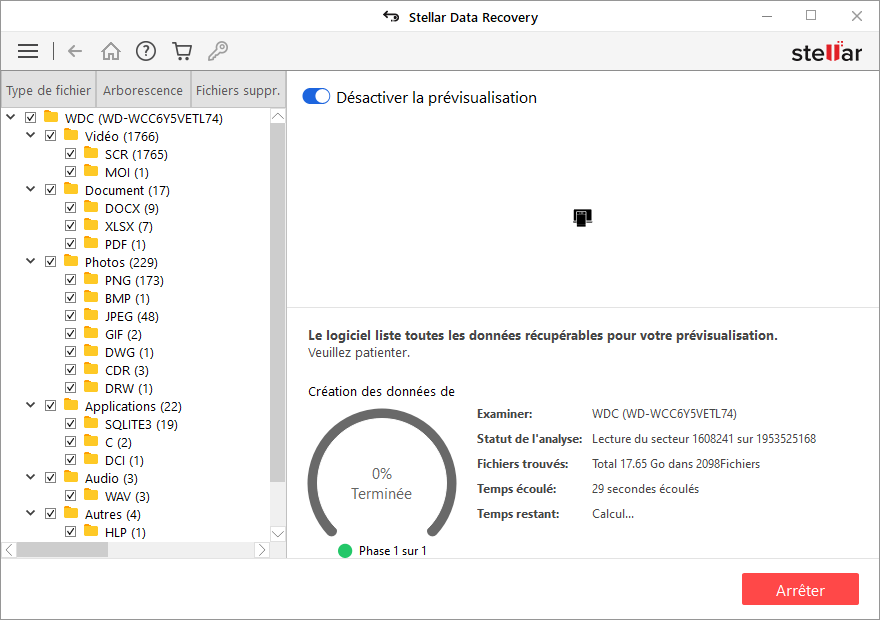Screen dimensions: 880x620
Task: Click the tree's scroll left arrow
Action: tap(9, 550)
